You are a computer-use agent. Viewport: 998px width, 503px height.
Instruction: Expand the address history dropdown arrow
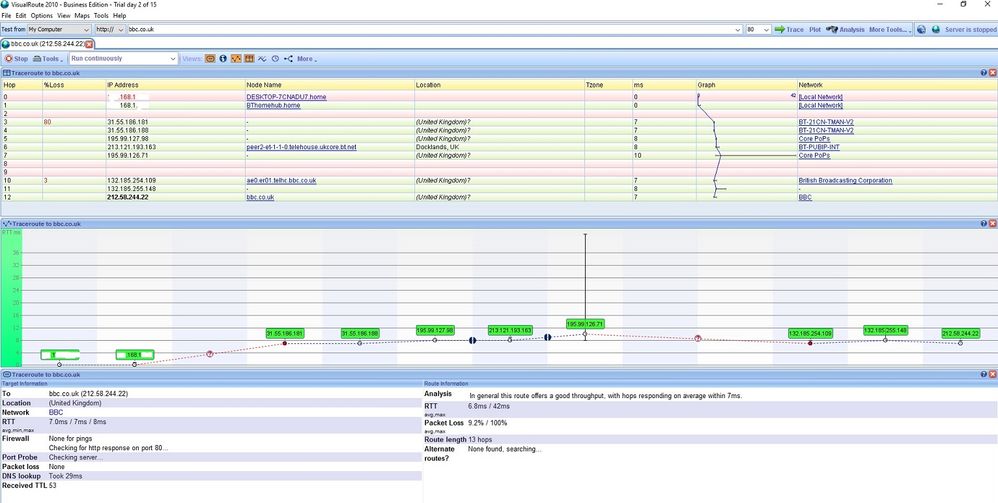tap(738, 29)
